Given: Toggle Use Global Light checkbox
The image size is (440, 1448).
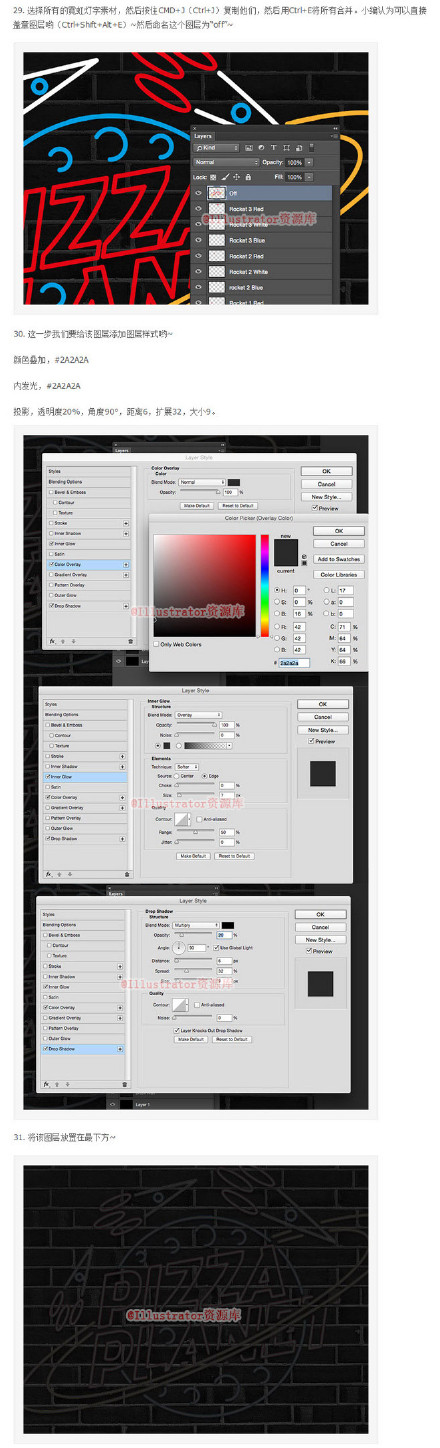Looking at the screenshot, I should (216, 947).
